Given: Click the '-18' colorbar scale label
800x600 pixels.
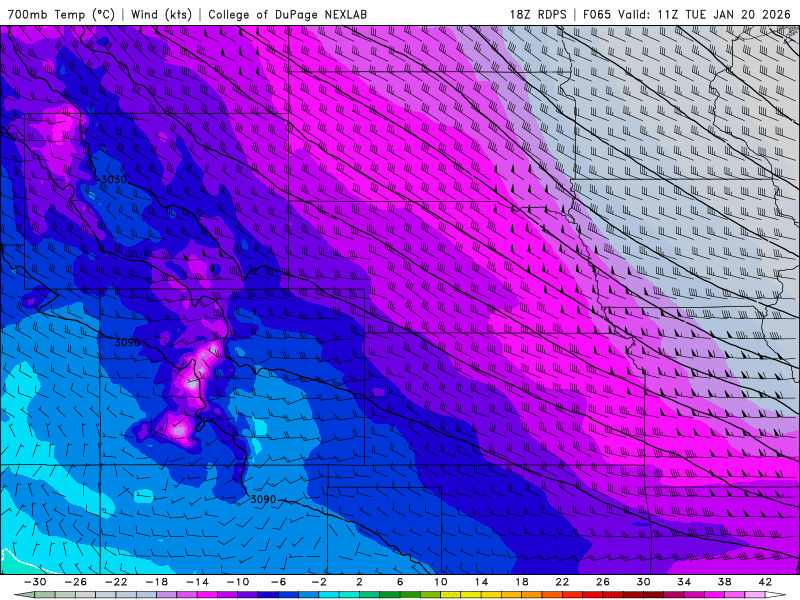Looking at the screenshot, I should pyautogui.click(x=157, y=582).
